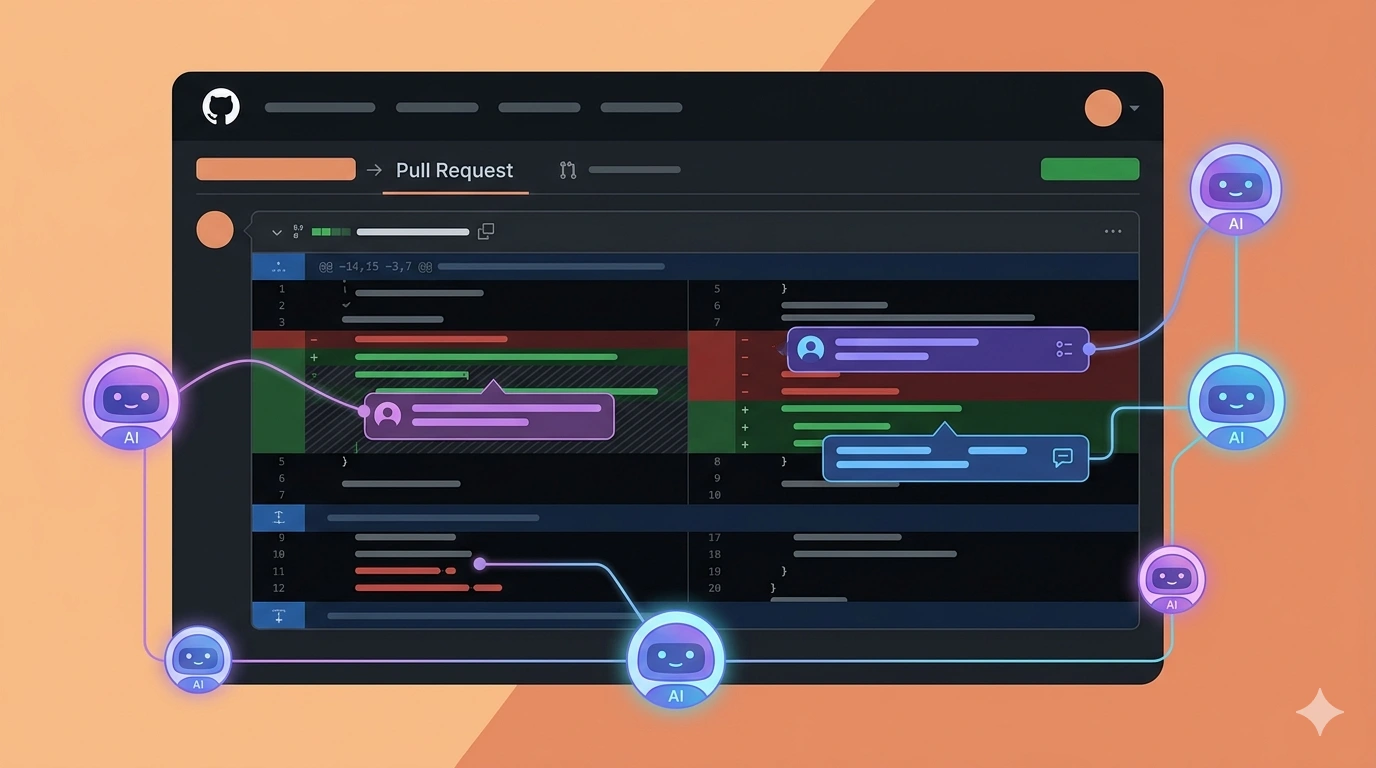Click the AI robot on middle right edge

pos(1236,400)
